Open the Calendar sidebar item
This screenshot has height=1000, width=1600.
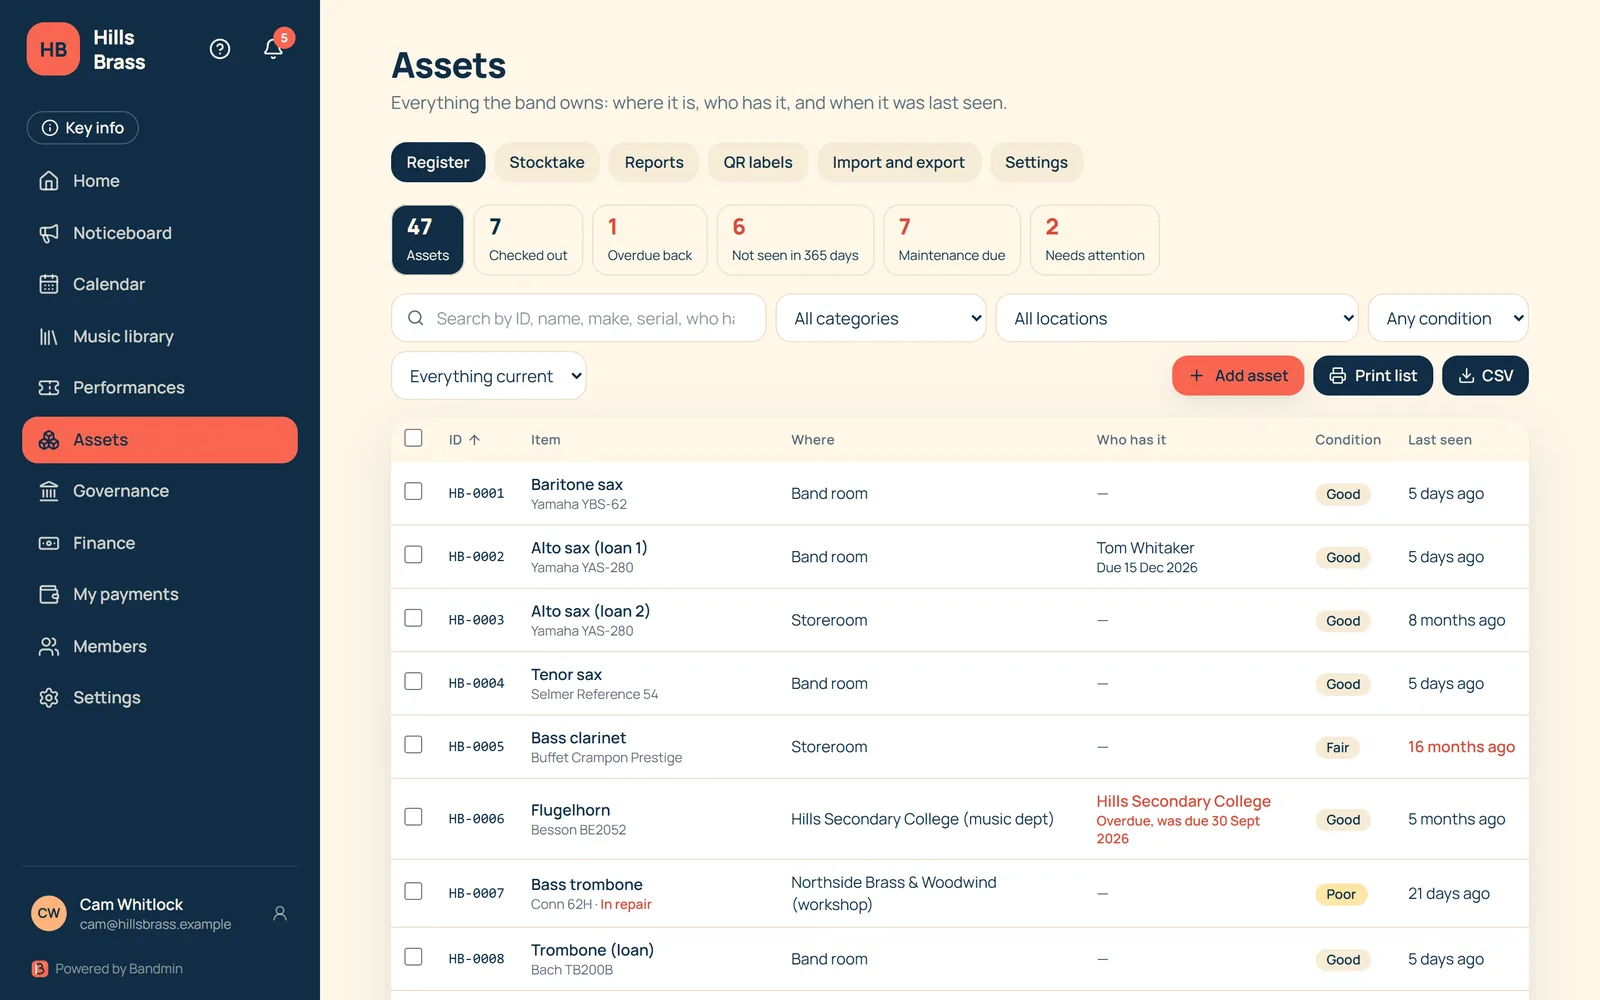coord(160,284)
